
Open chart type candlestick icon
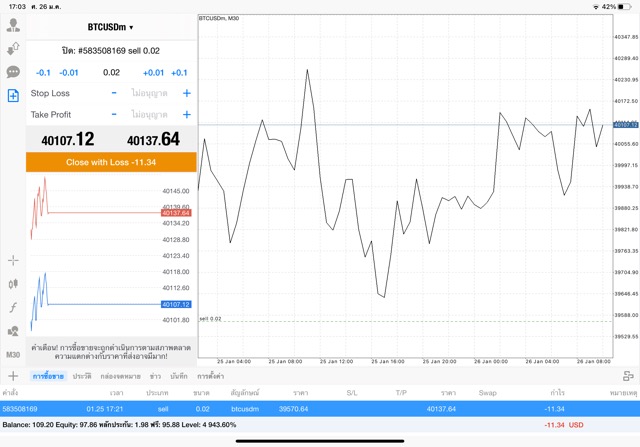(x=13, y=284)
